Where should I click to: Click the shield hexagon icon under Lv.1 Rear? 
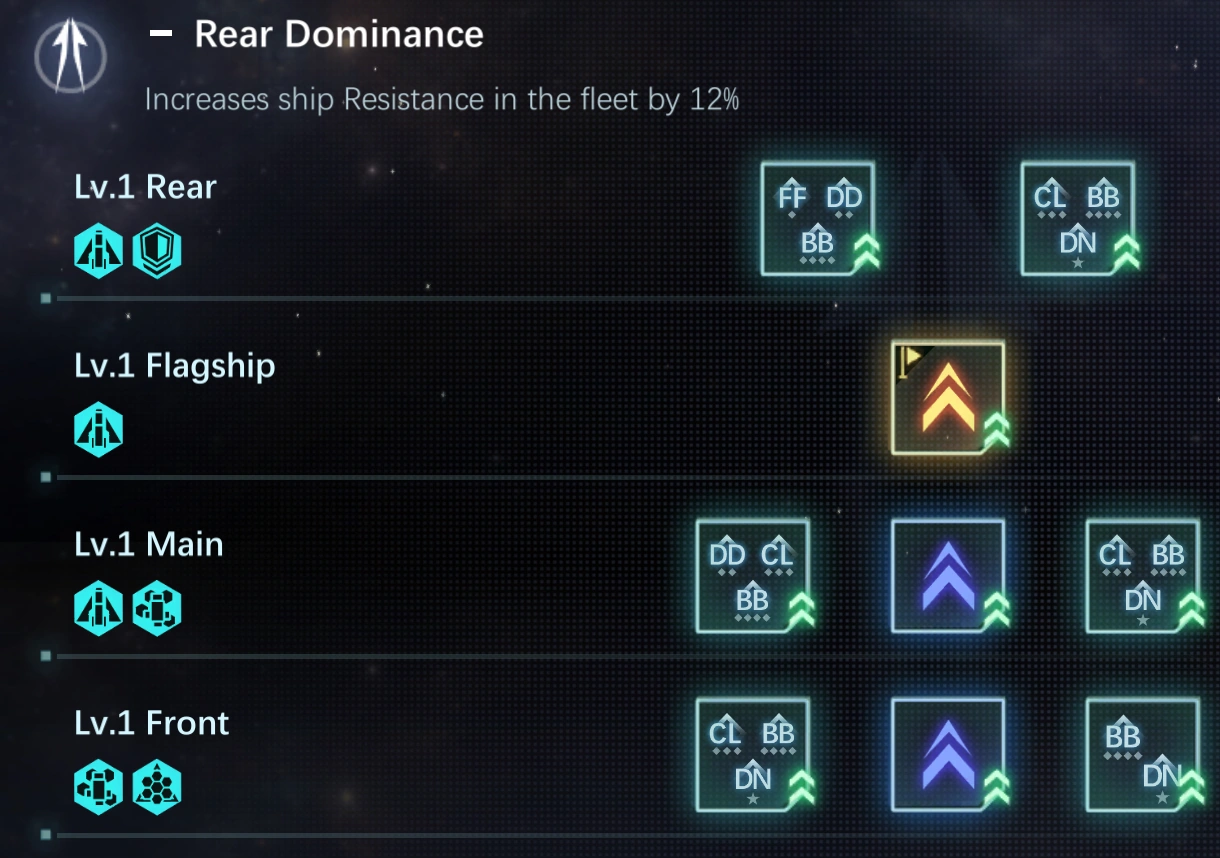coord(157,252)
